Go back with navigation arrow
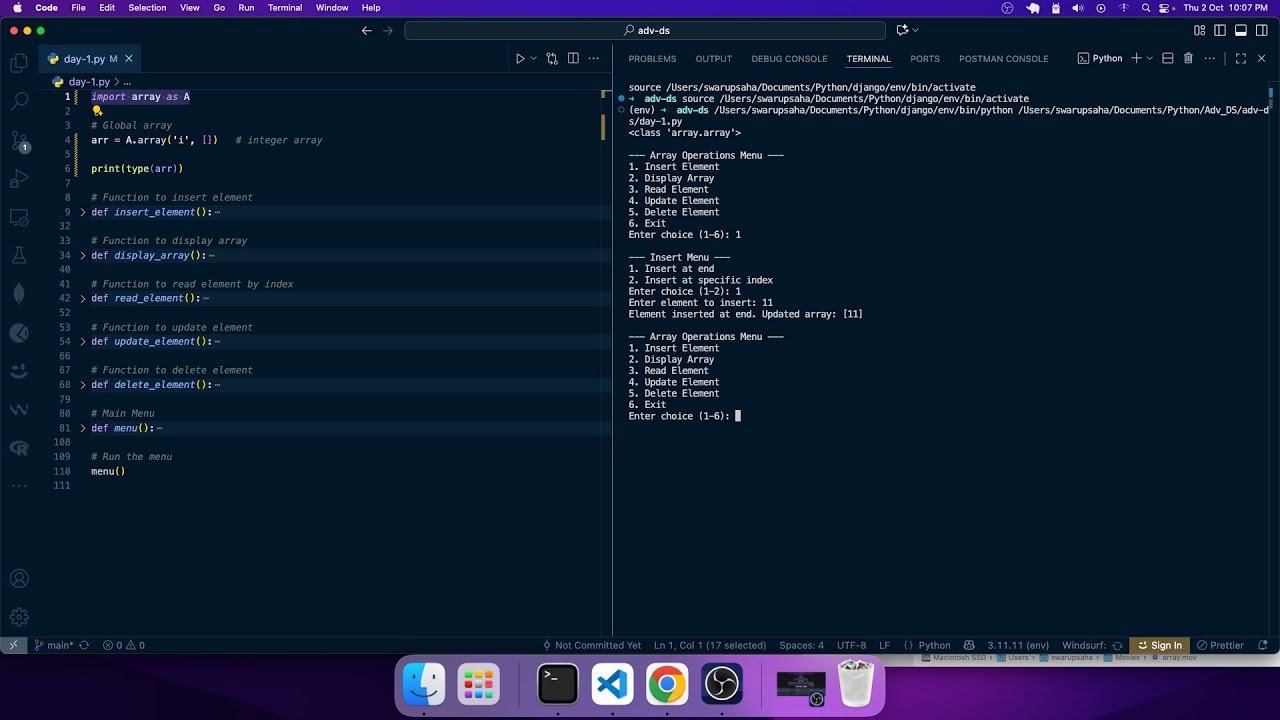1280x720 pixels. click(367, 31)
